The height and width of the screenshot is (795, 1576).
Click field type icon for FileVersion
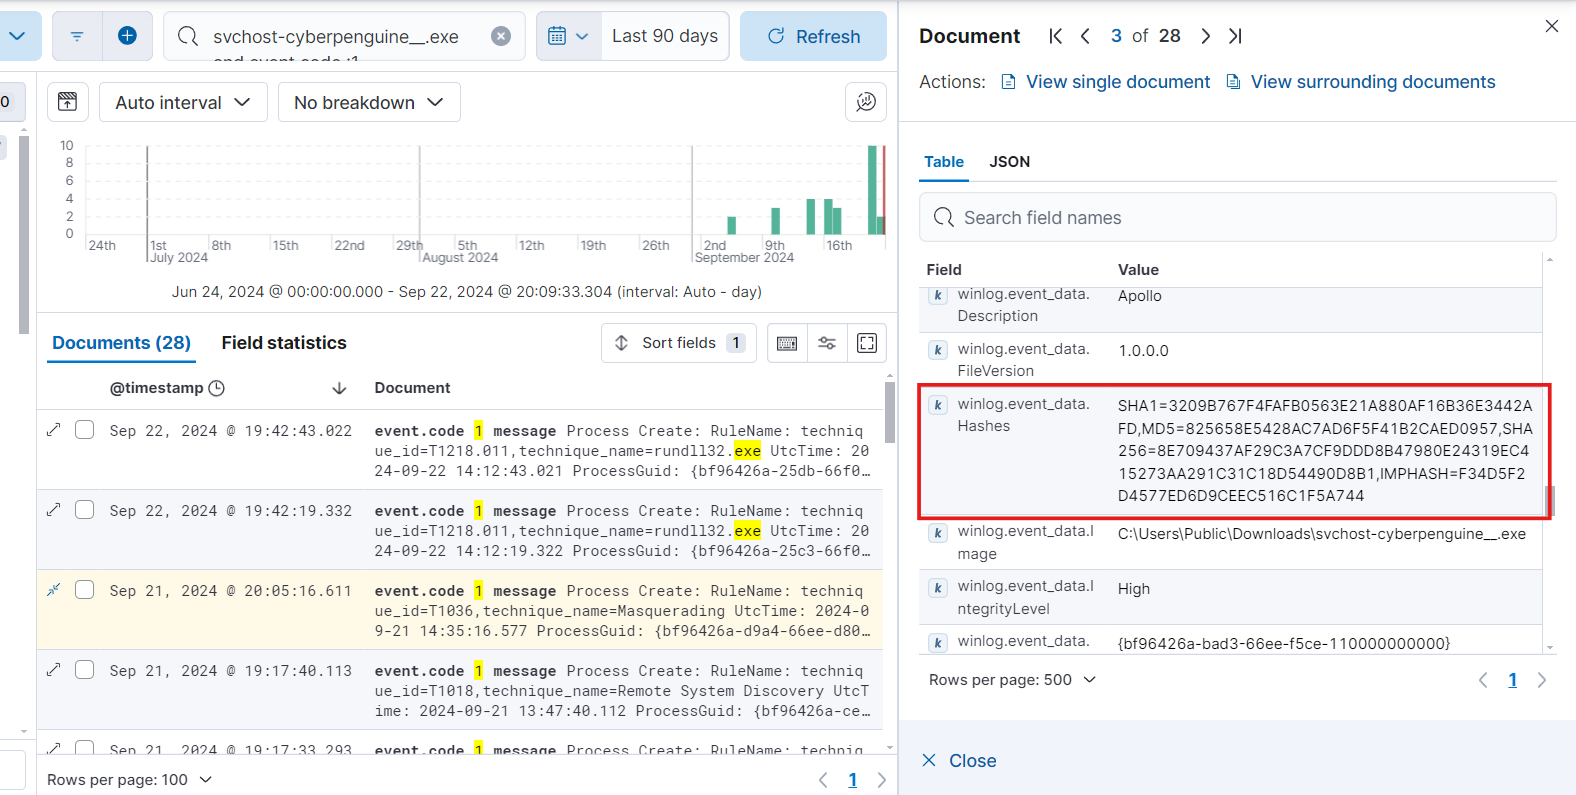[938, 350]
